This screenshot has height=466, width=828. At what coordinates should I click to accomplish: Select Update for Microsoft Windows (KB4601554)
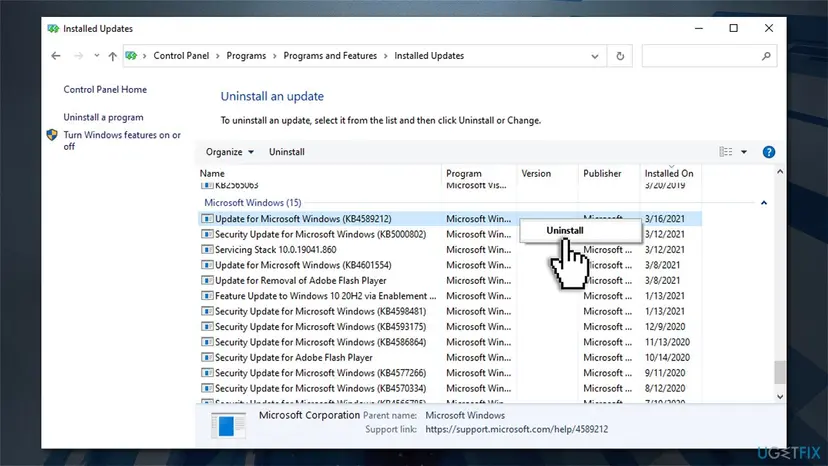click(x=450, y=265)
